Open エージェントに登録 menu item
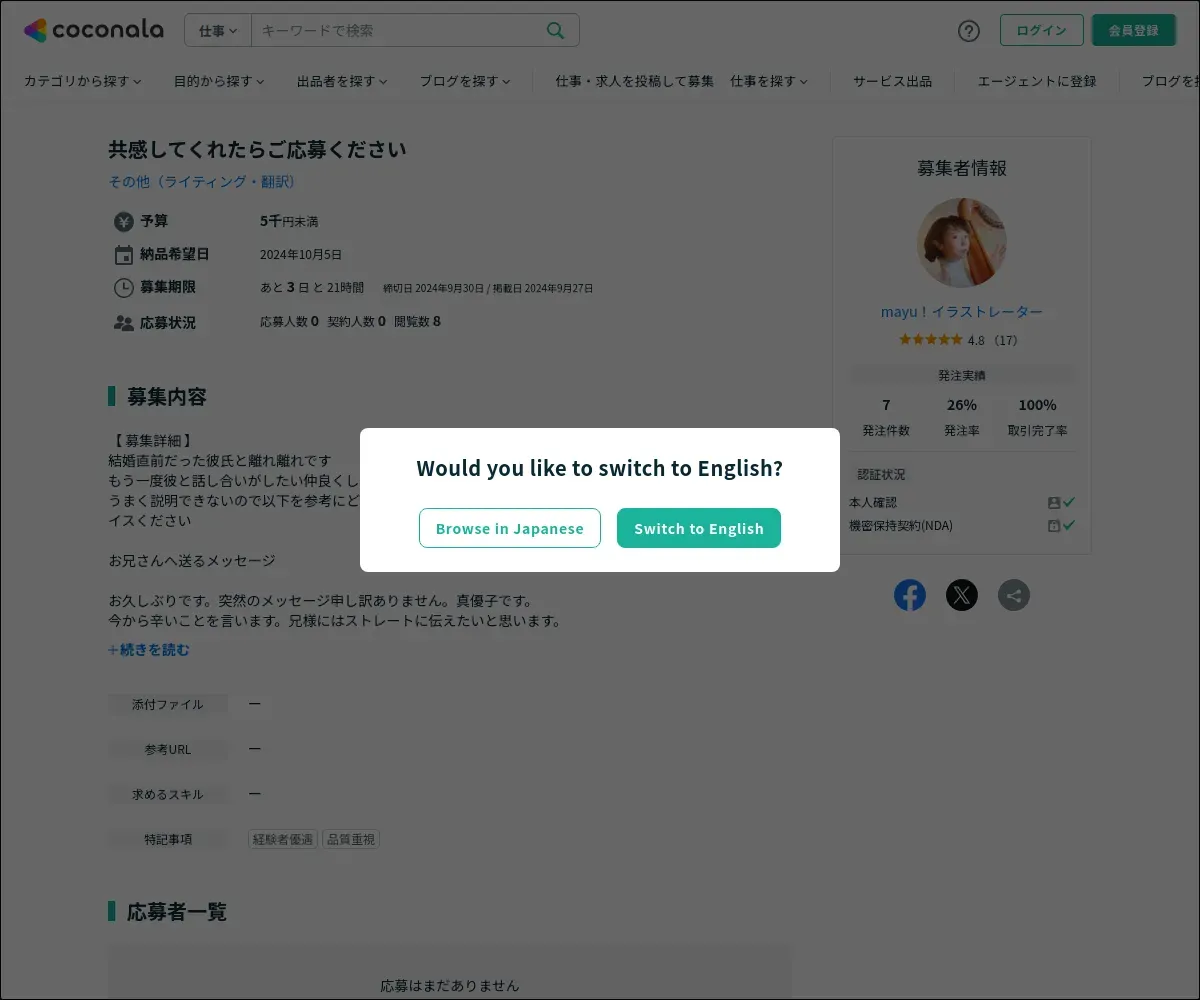 click(1037, 81)
